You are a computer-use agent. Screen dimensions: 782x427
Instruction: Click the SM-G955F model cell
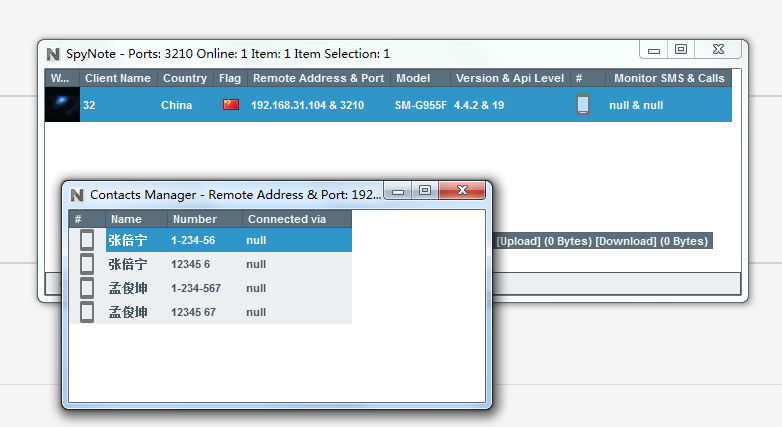coord(421,105)
